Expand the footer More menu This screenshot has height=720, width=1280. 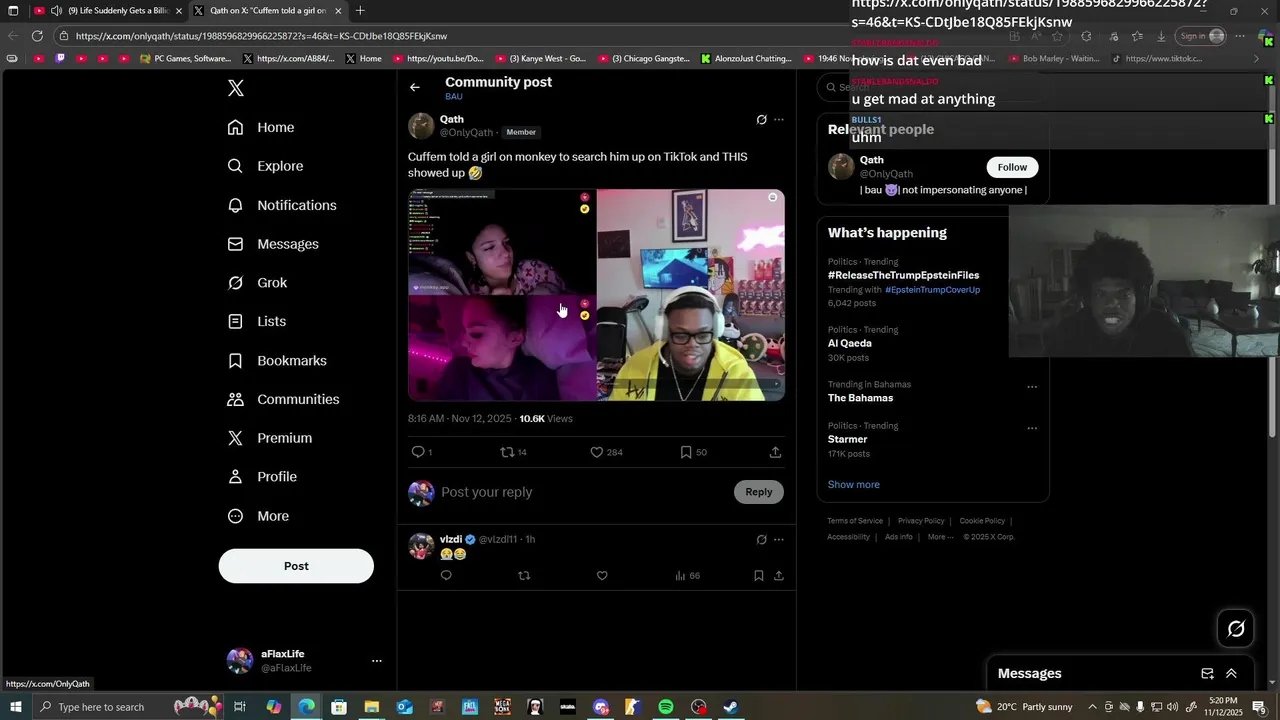940,537
